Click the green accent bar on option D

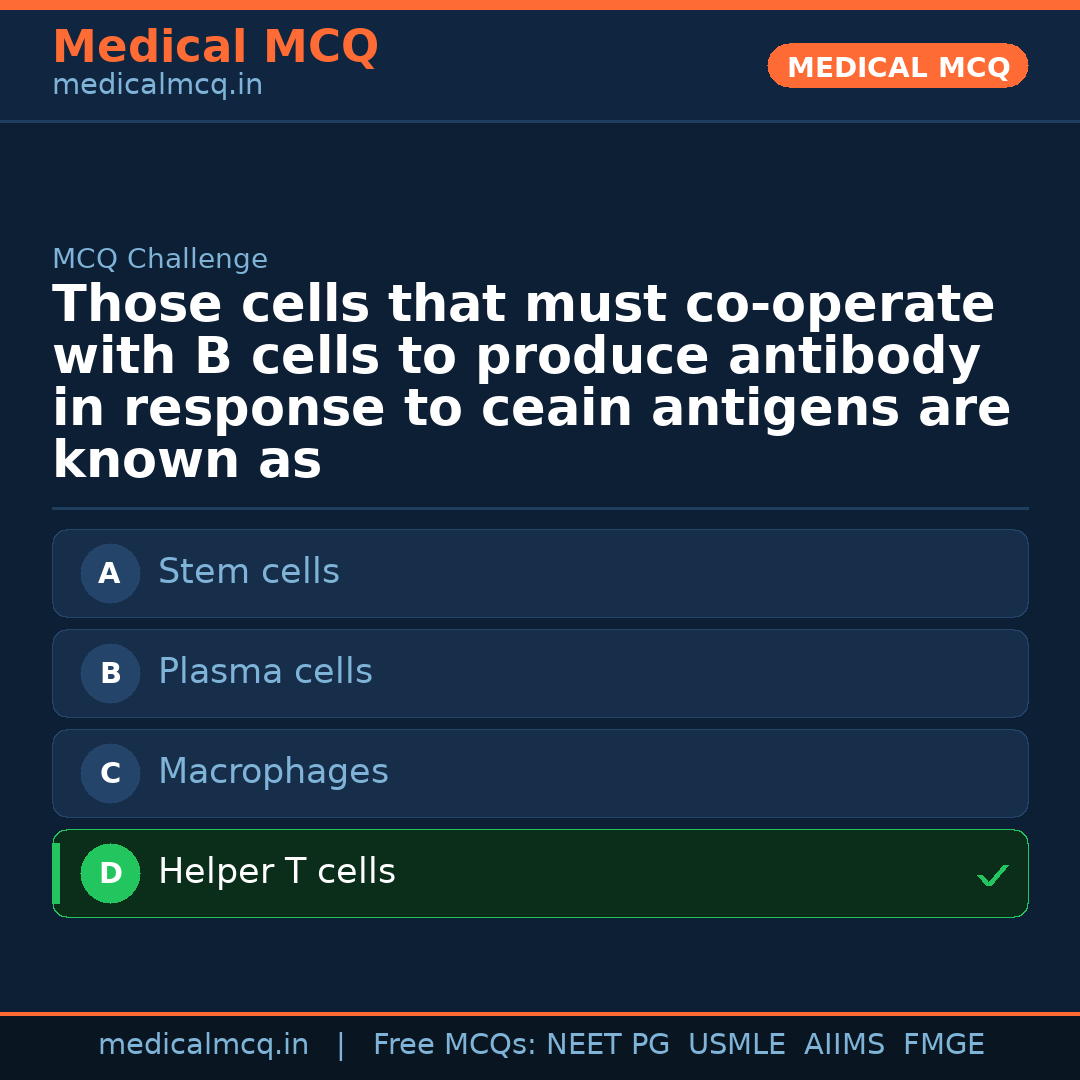tap(56, 874)
